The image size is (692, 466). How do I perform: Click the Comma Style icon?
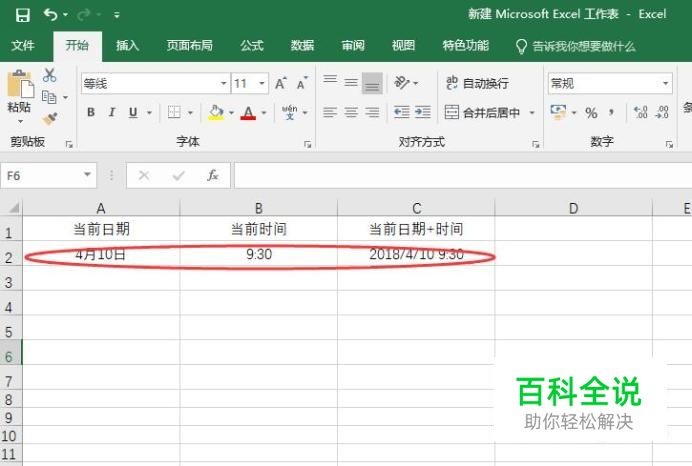pyautogui.click(x=612, y=113)
